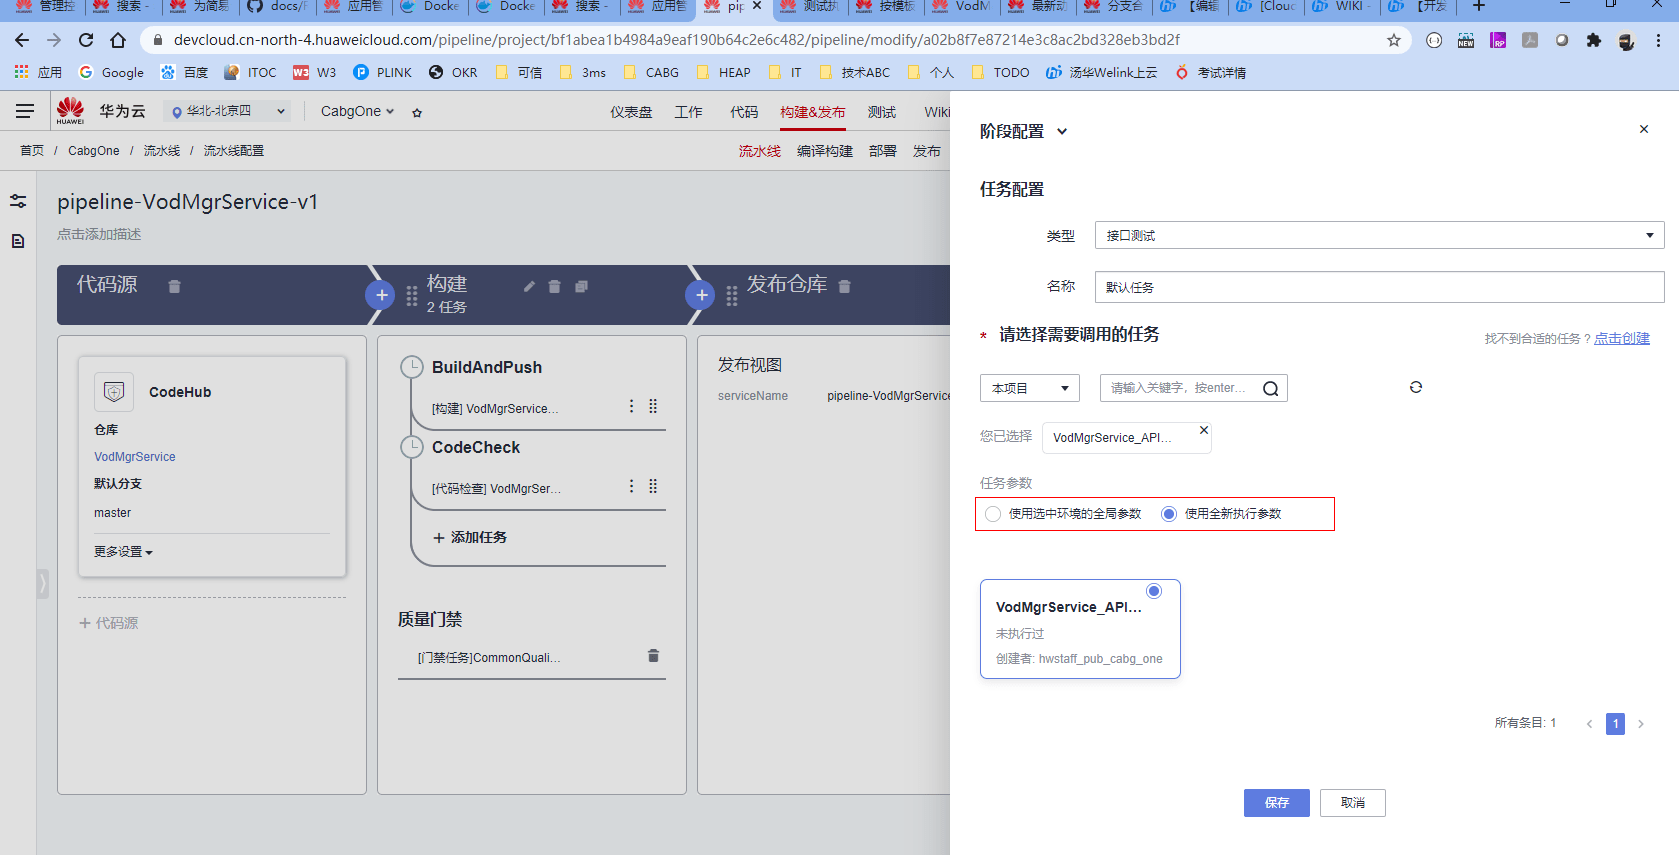Go to next page of task list
The width and height of the screenshot is (1679, 855).
tap(1641, 724)
